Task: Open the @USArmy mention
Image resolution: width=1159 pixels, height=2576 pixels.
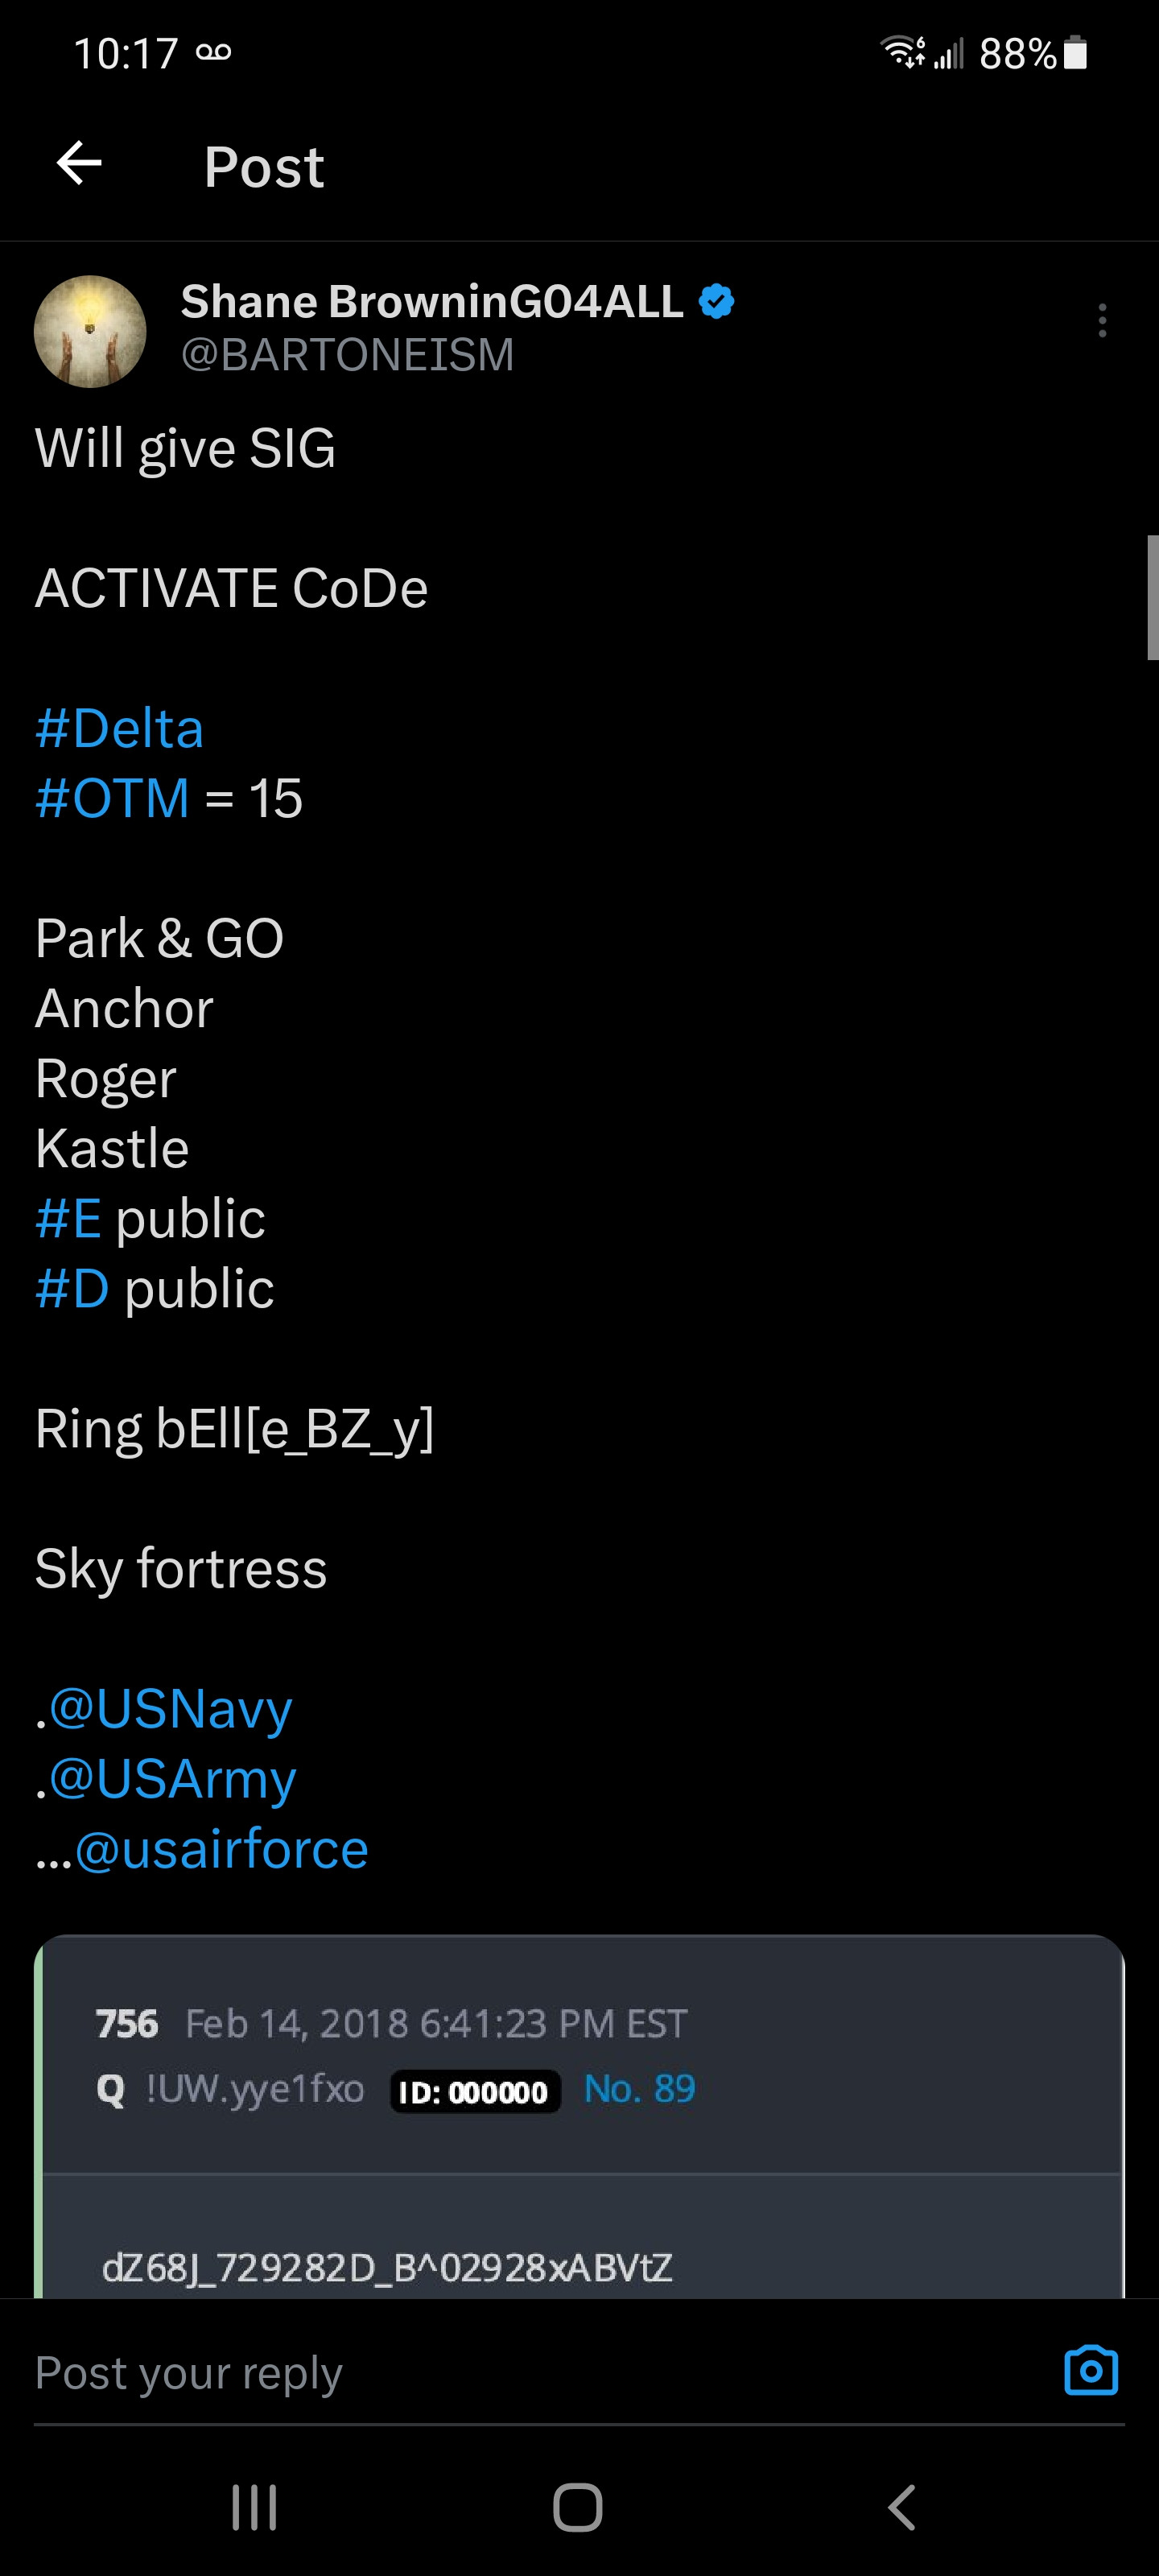Action: pos(172,1778)
